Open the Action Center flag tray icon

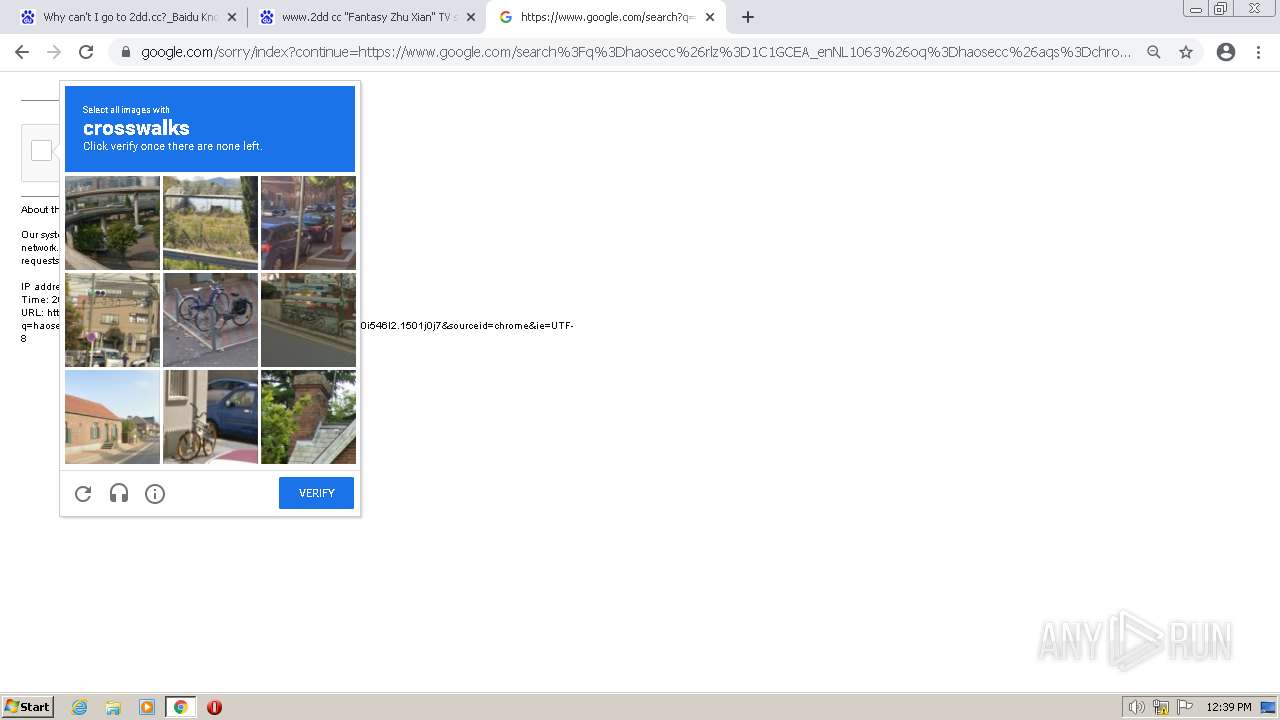[1185, 707]
